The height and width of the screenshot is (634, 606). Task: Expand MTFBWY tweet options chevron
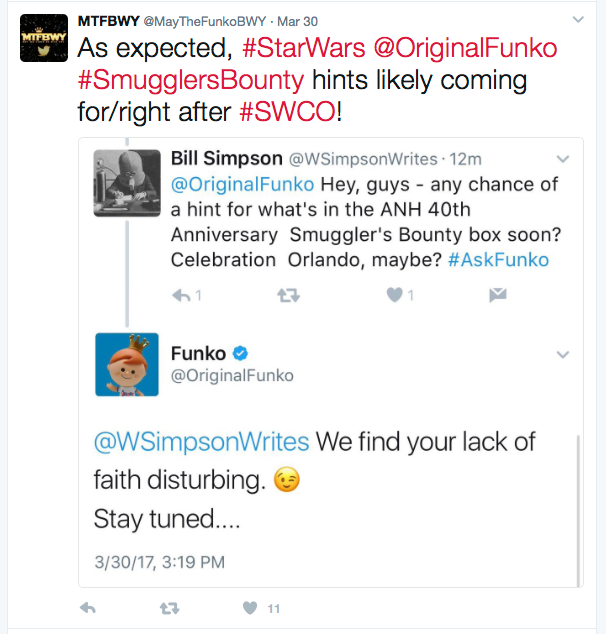(x=578, y=20)
